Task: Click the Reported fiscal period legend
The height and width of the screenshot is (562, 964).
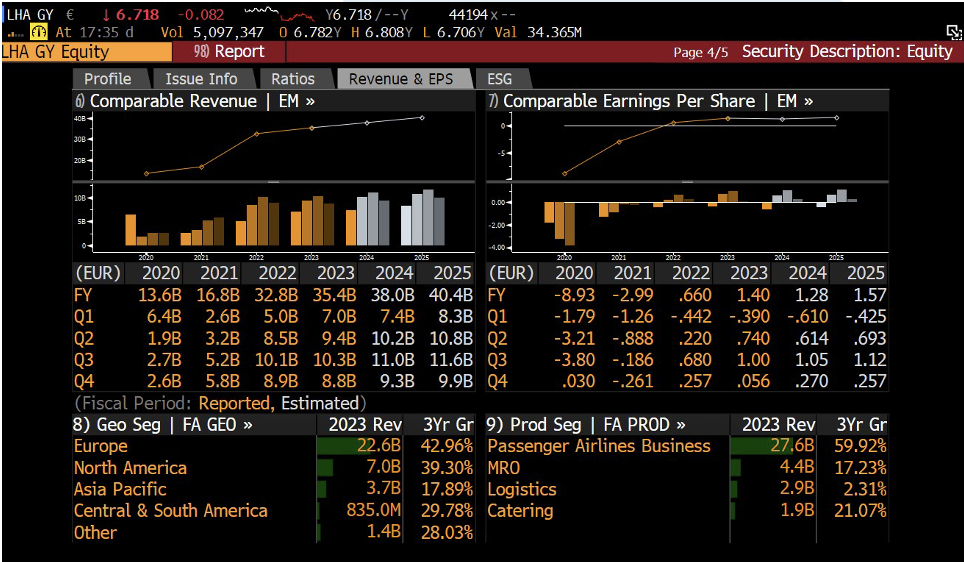Action: pos(234,403)
